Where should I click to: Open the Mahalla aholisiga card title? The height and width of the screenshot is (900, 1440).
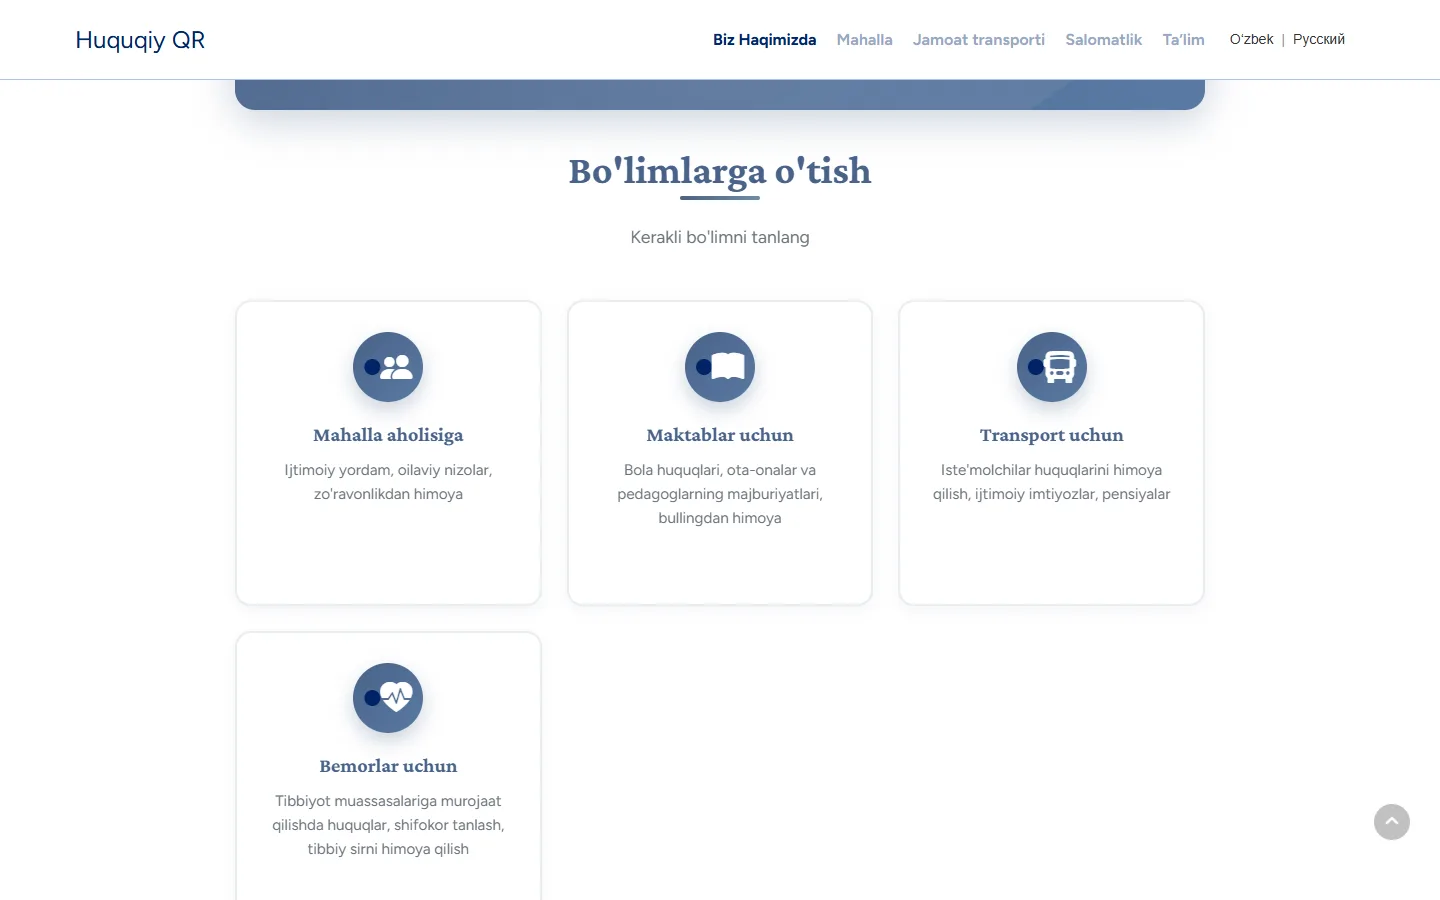click(x=388, y=435)
